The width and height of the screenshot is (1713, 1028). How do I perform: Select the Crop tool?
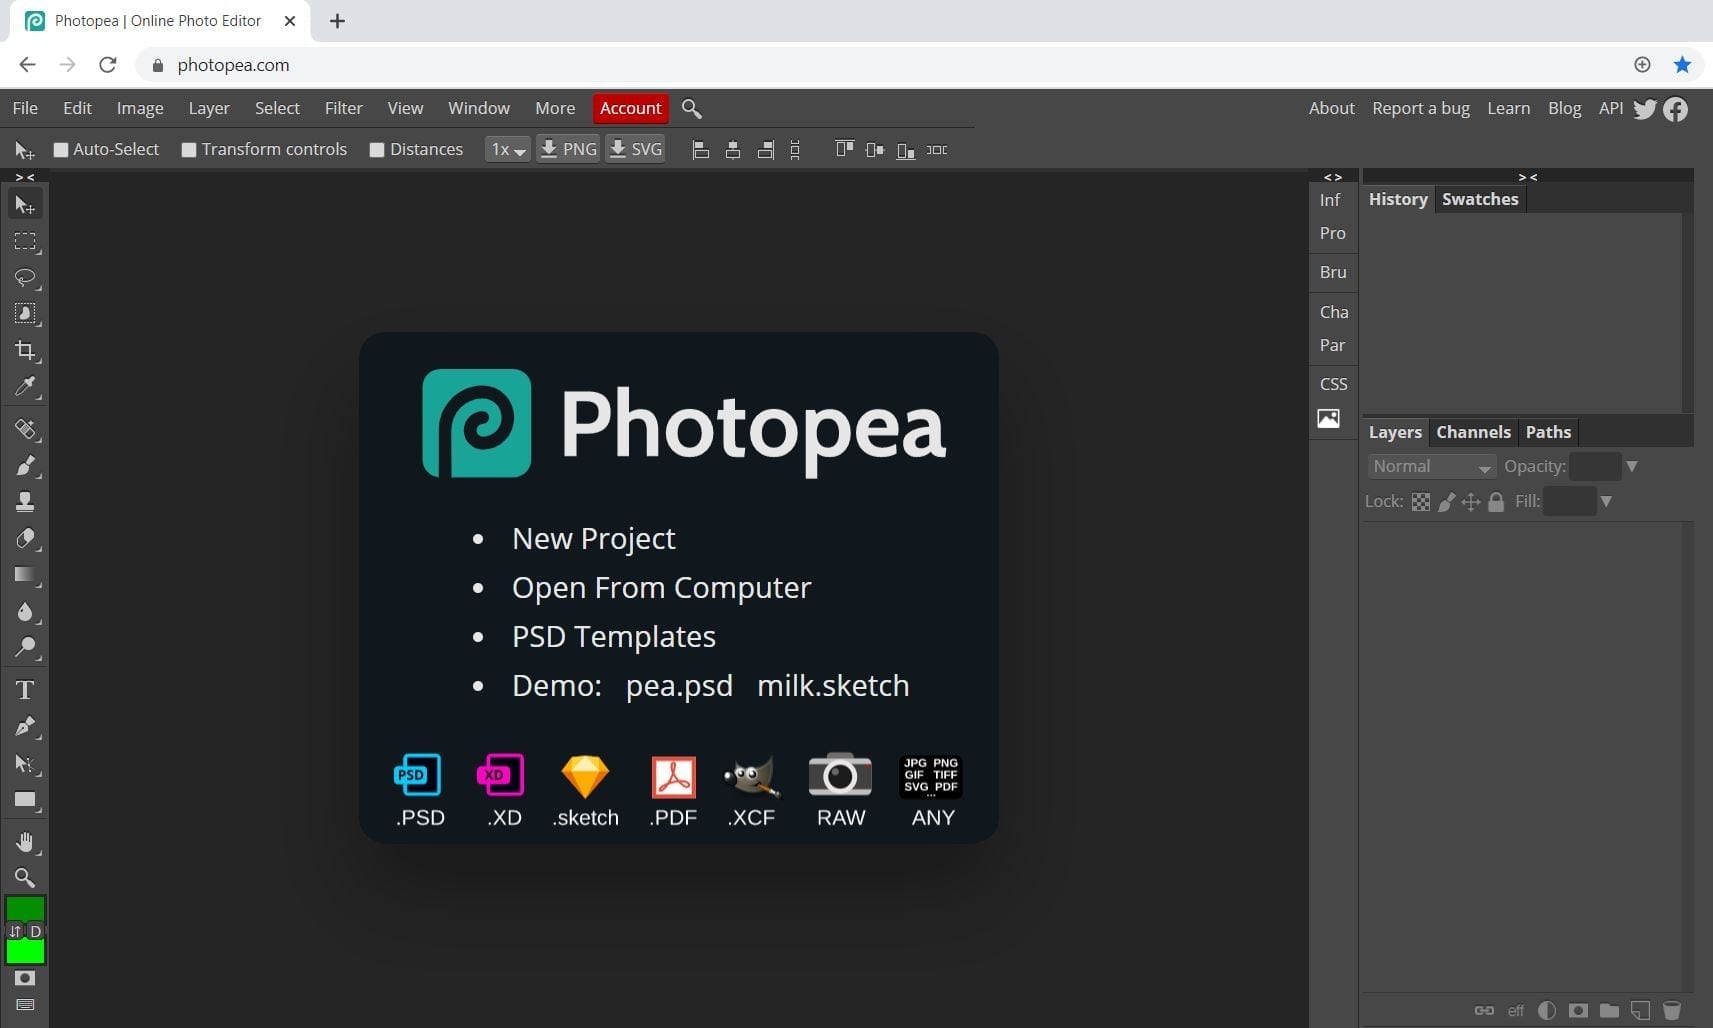point(25,350)
